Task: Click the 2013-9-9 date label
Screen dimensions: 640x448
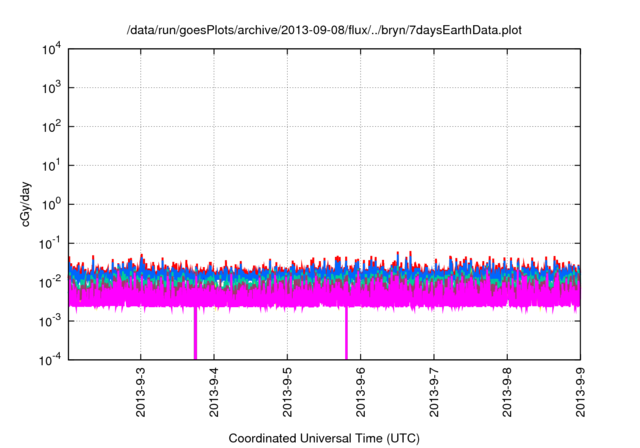Action: (580, 392)
